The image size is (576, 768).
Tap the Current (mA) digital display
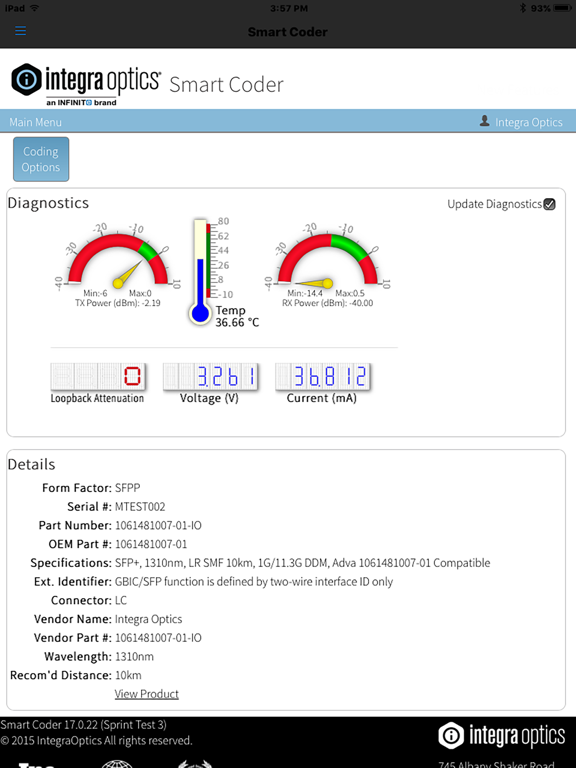tap(323, 376)
